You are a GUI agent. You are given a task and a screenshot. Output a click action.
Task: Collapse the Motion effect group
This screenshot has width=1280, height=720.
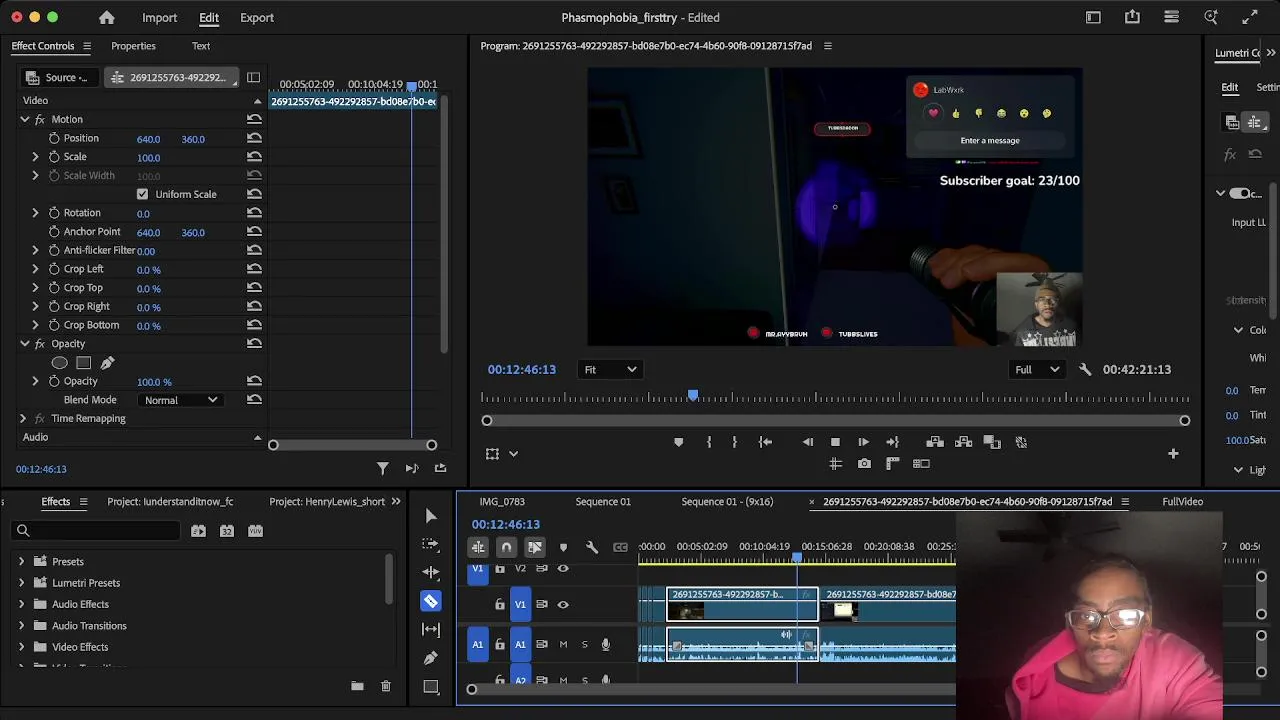point(25,119)
